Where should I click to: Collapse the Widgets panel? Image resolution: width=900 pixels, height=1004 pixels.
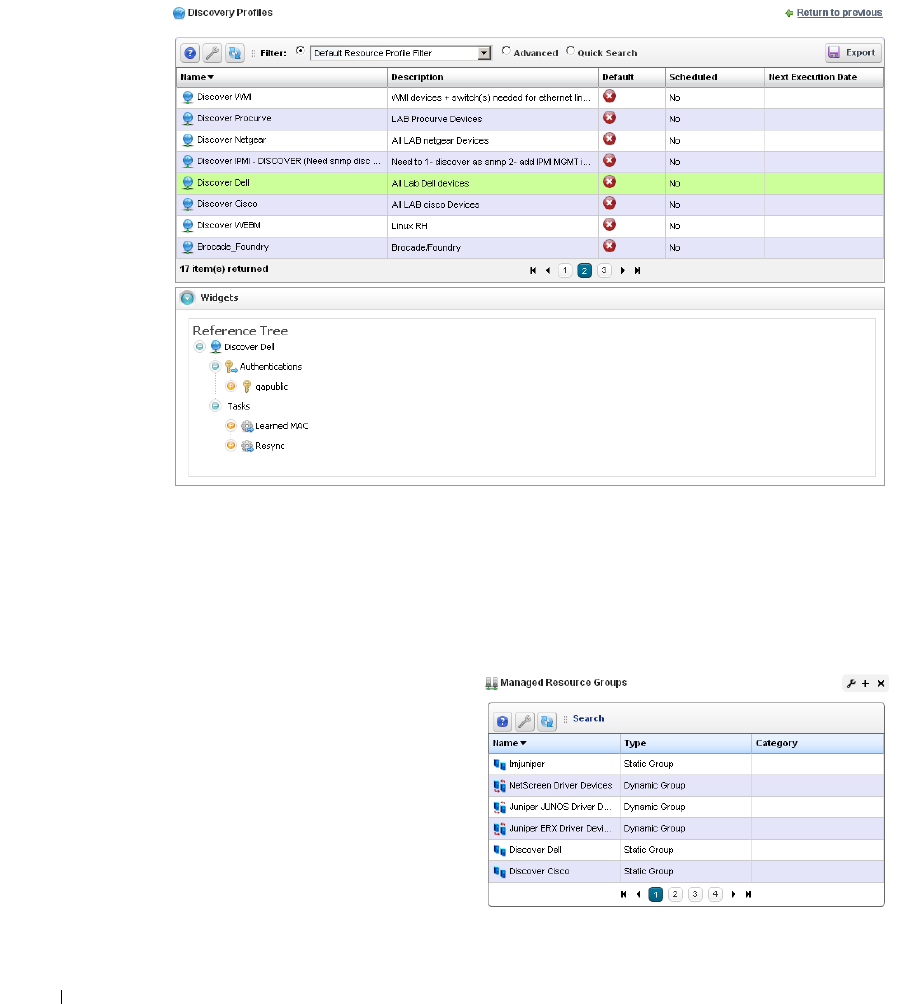pos(188,298)
